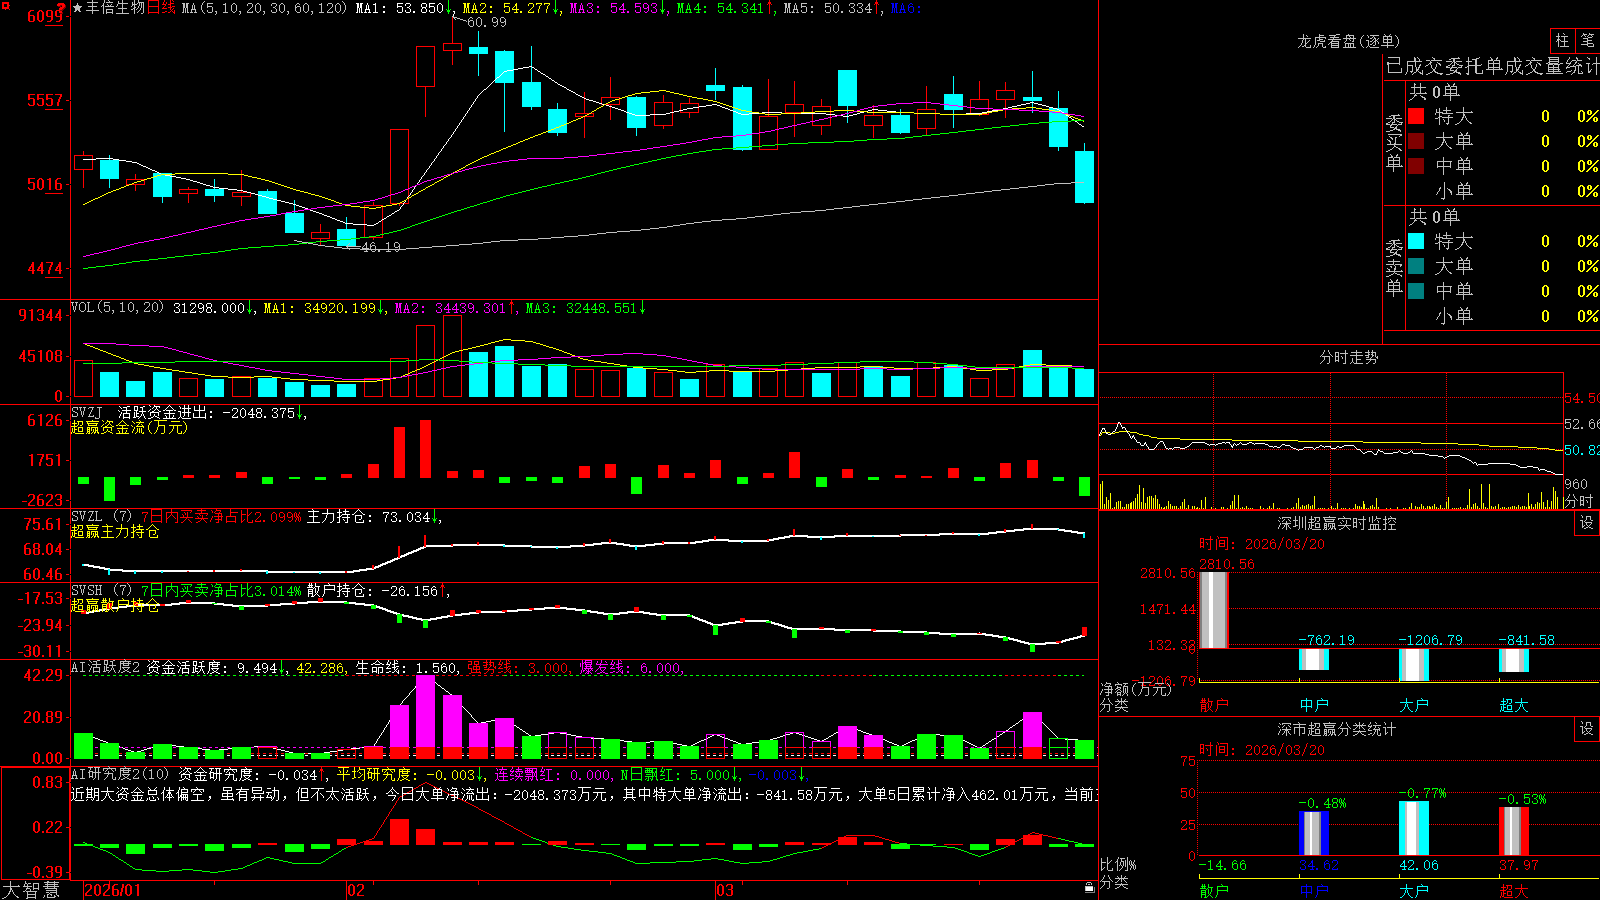Click the AI研究度2(10) indicator name
The width and height of the screenshot is (1600, 900).
(120, 774)
